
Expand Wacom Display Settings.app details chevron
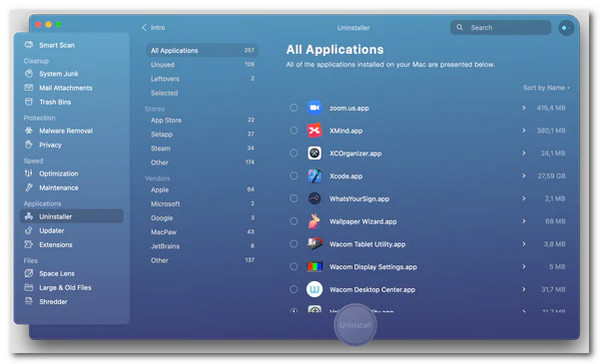tap(523, 266)
